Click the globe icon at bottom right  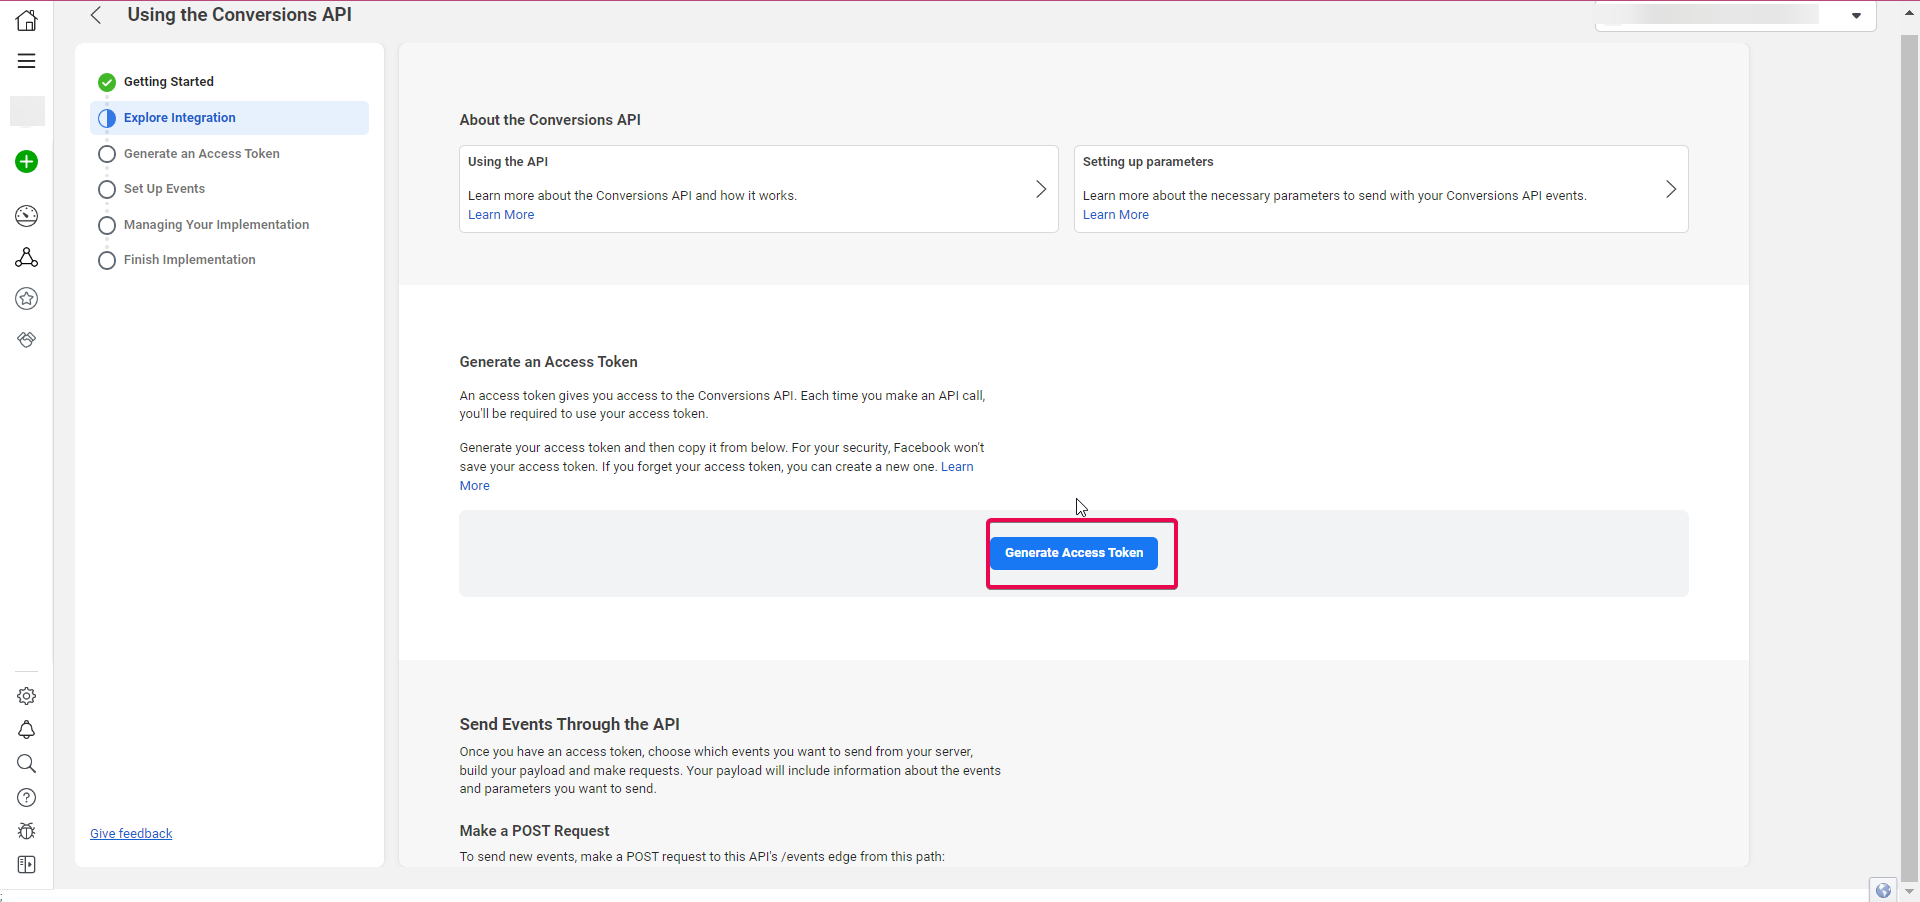tap(1884, 890)
